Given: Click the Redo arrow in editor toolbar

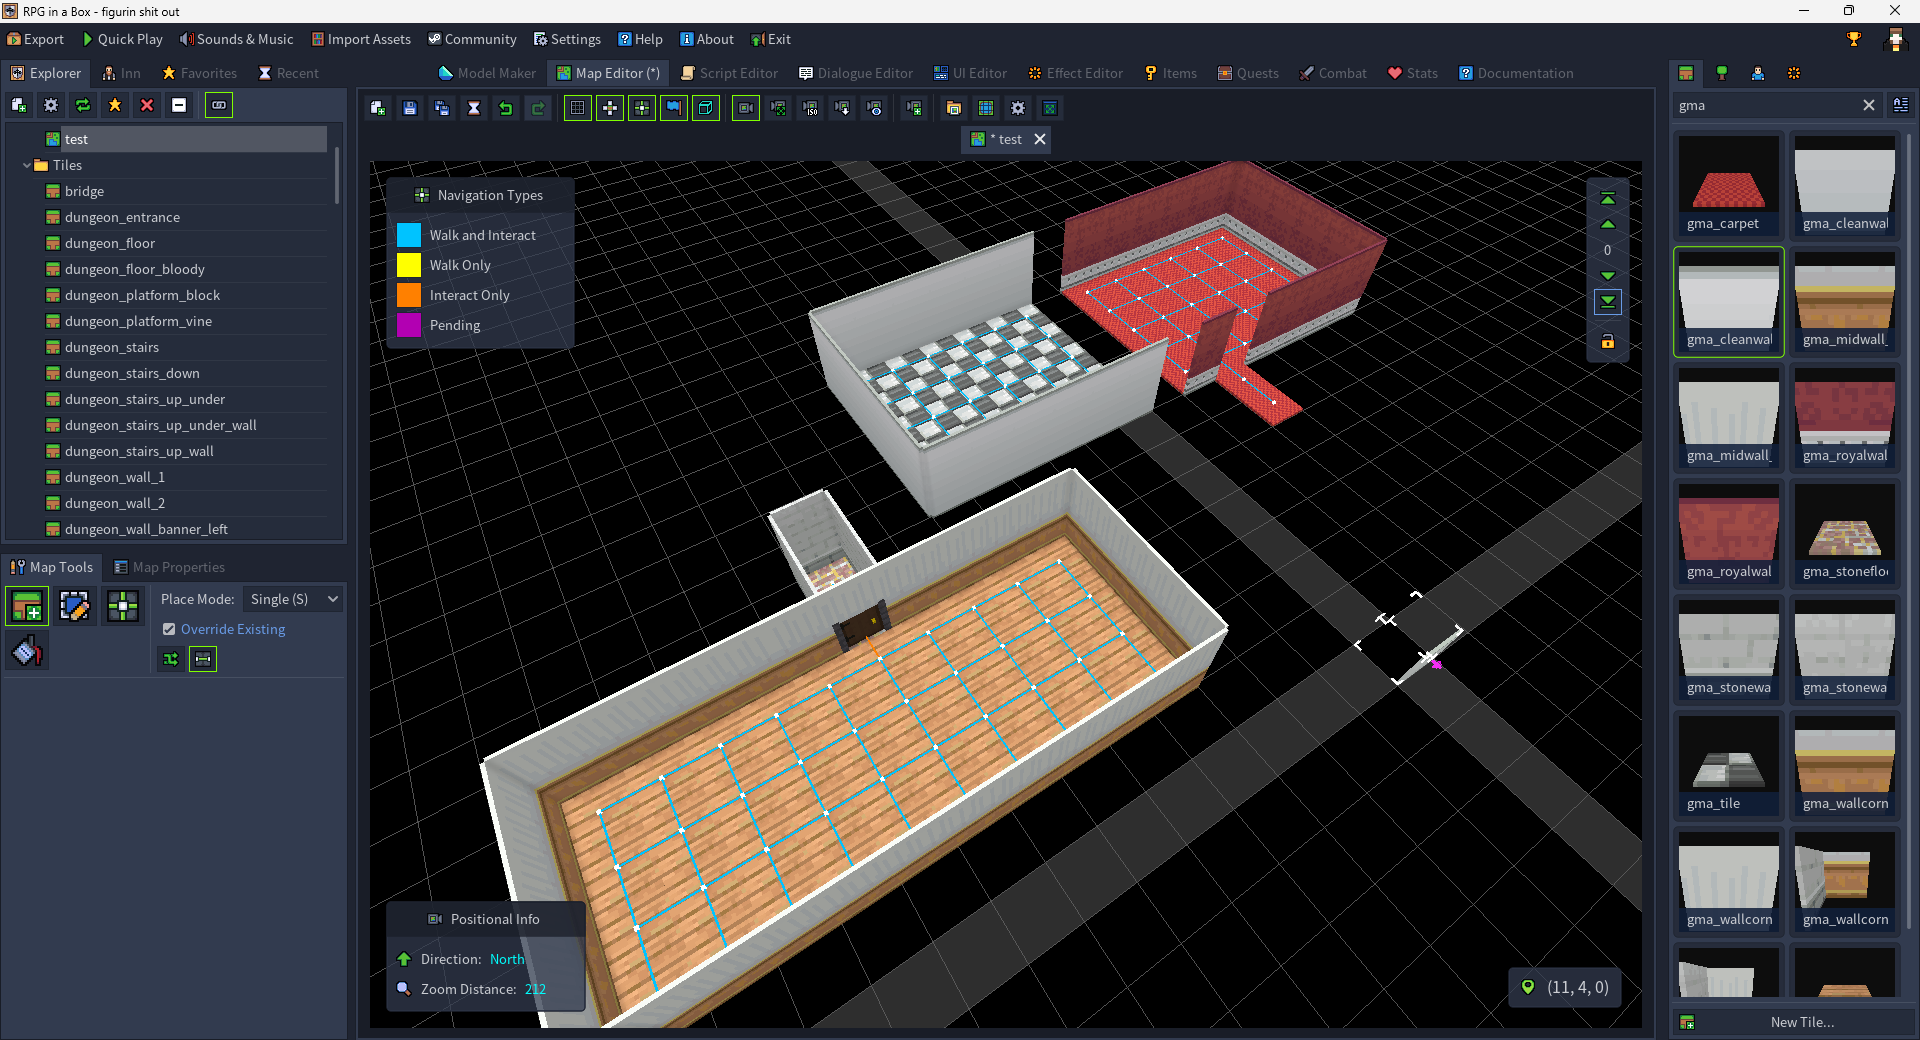Looking at the screenshot, I should point(538,108).
